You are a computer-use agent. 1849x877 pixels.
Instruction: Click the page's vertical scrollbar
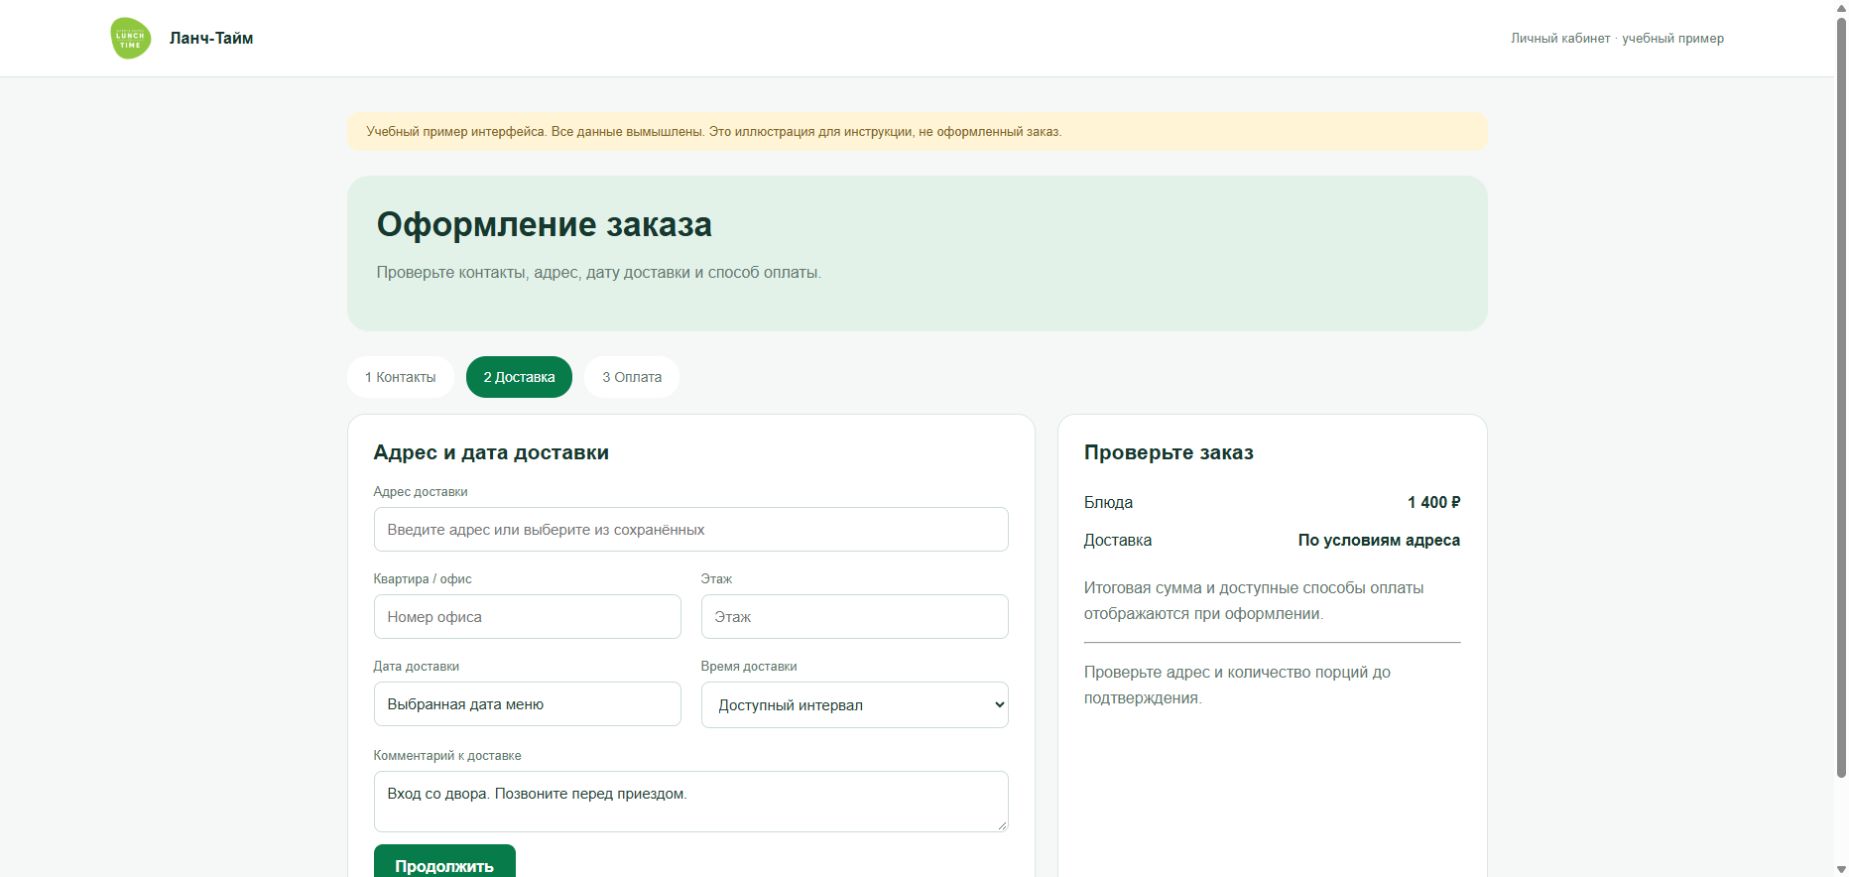pyautogui.click(x=1841, y=397)
